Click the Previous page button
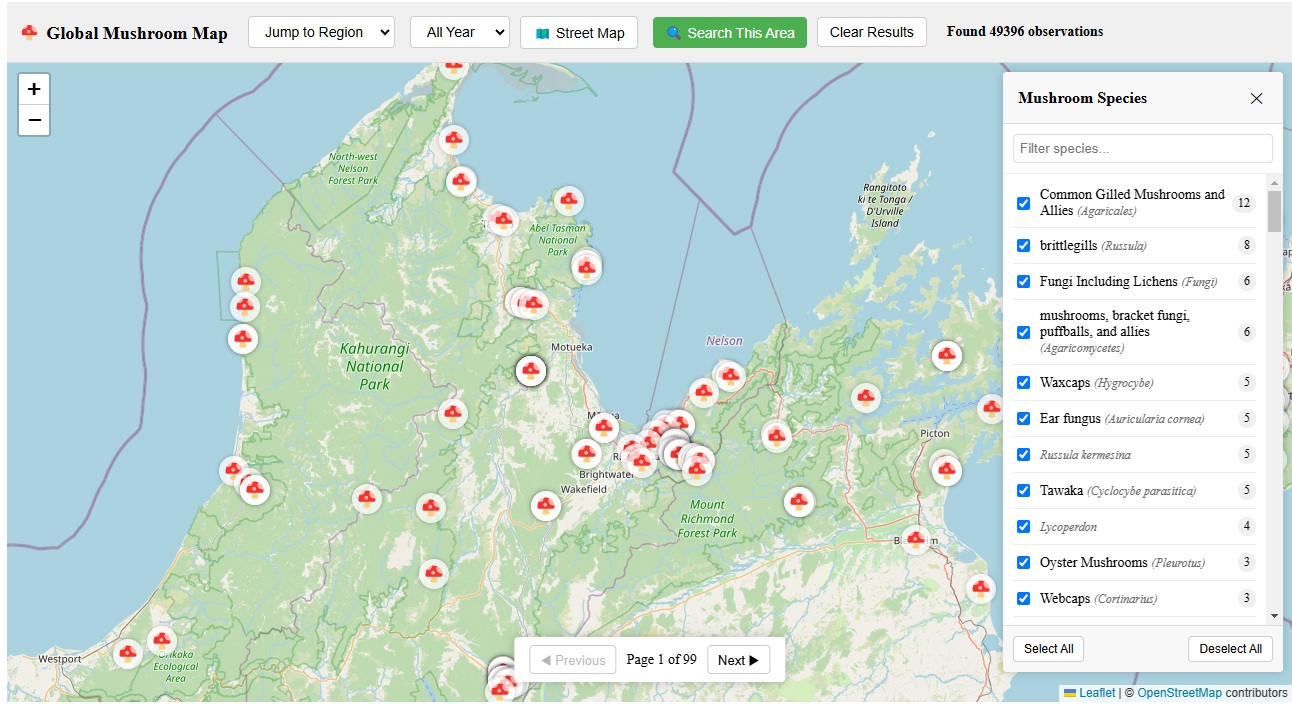 coord(572,660)
